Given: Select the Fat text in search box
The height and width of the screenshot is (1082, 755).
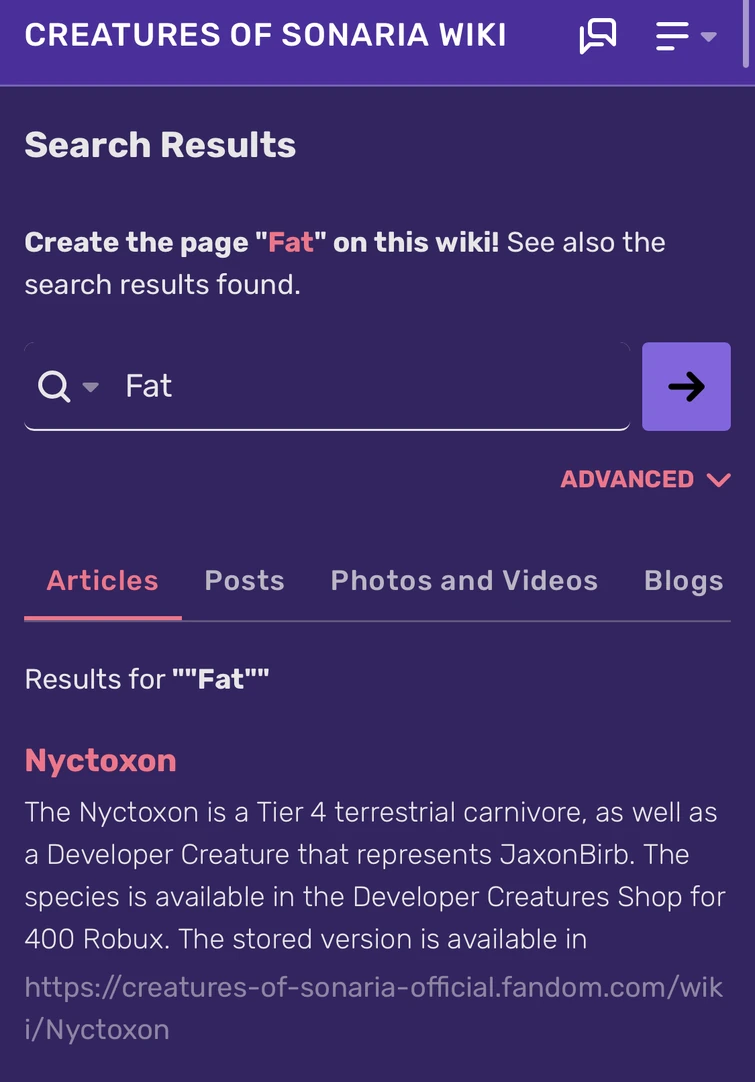Looking at the screenshot, I should tap(148, 386).
